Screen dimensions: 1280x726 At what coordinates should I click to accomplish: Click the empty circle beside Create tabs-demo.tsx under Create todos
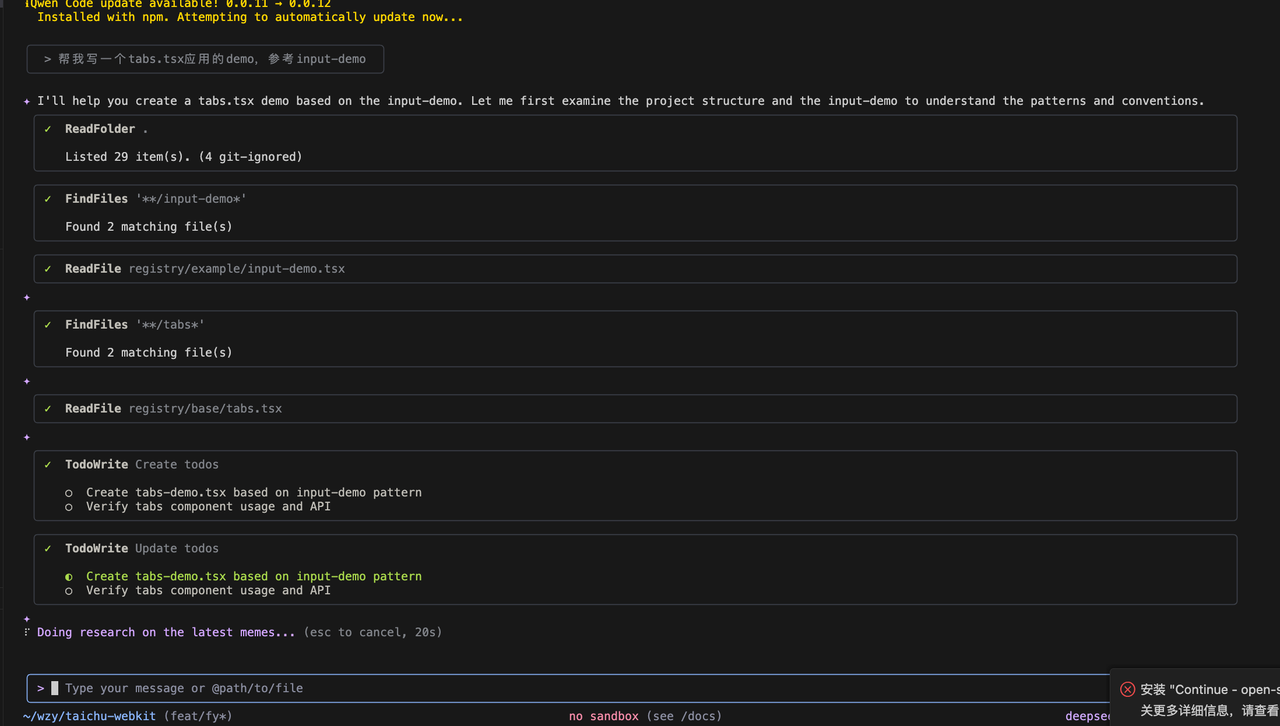[69, 493]
